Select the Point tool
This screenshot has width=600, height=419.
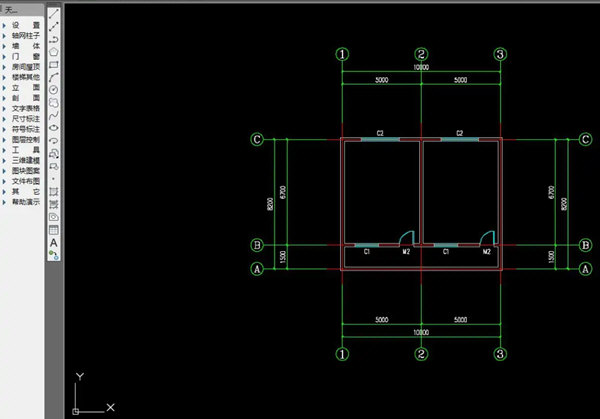54,179
